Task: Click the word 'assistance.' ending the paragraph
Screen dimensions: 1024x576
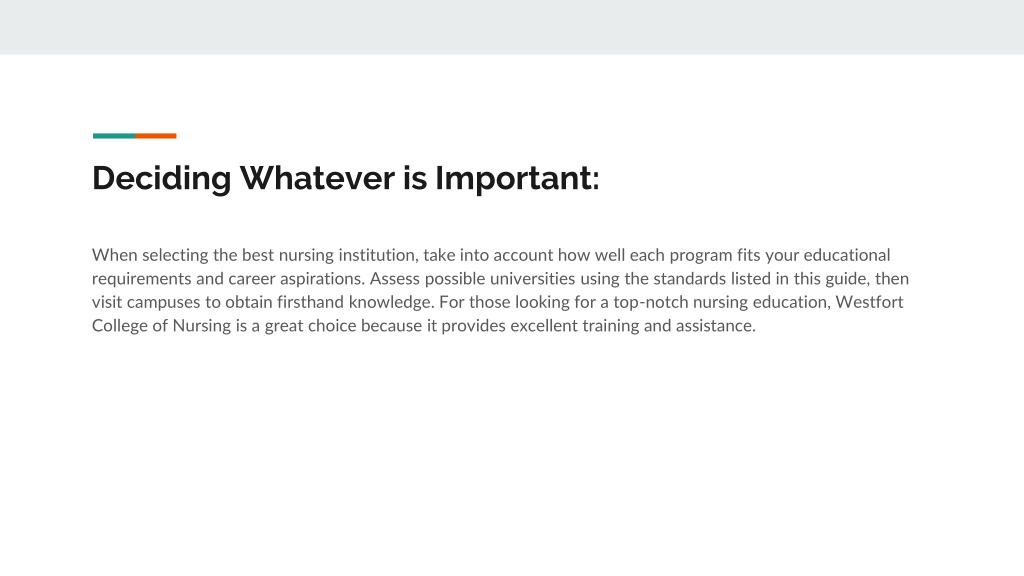Action: coord(716,326)
